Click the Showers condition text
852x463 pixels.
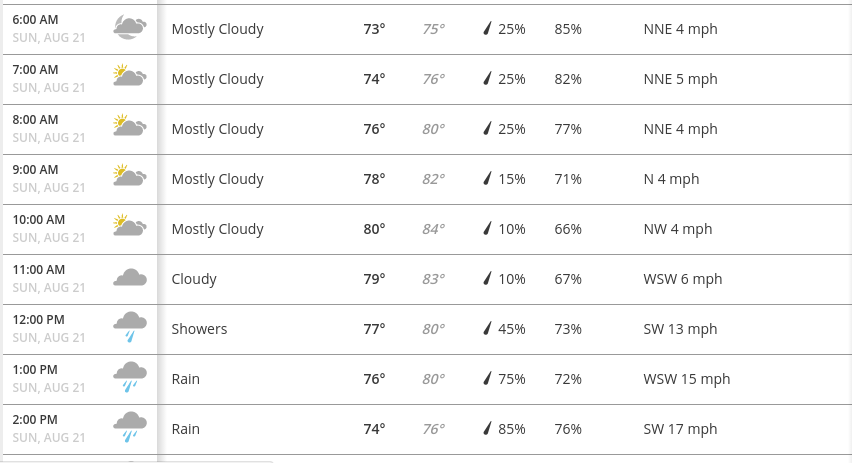tap(199, 329)
